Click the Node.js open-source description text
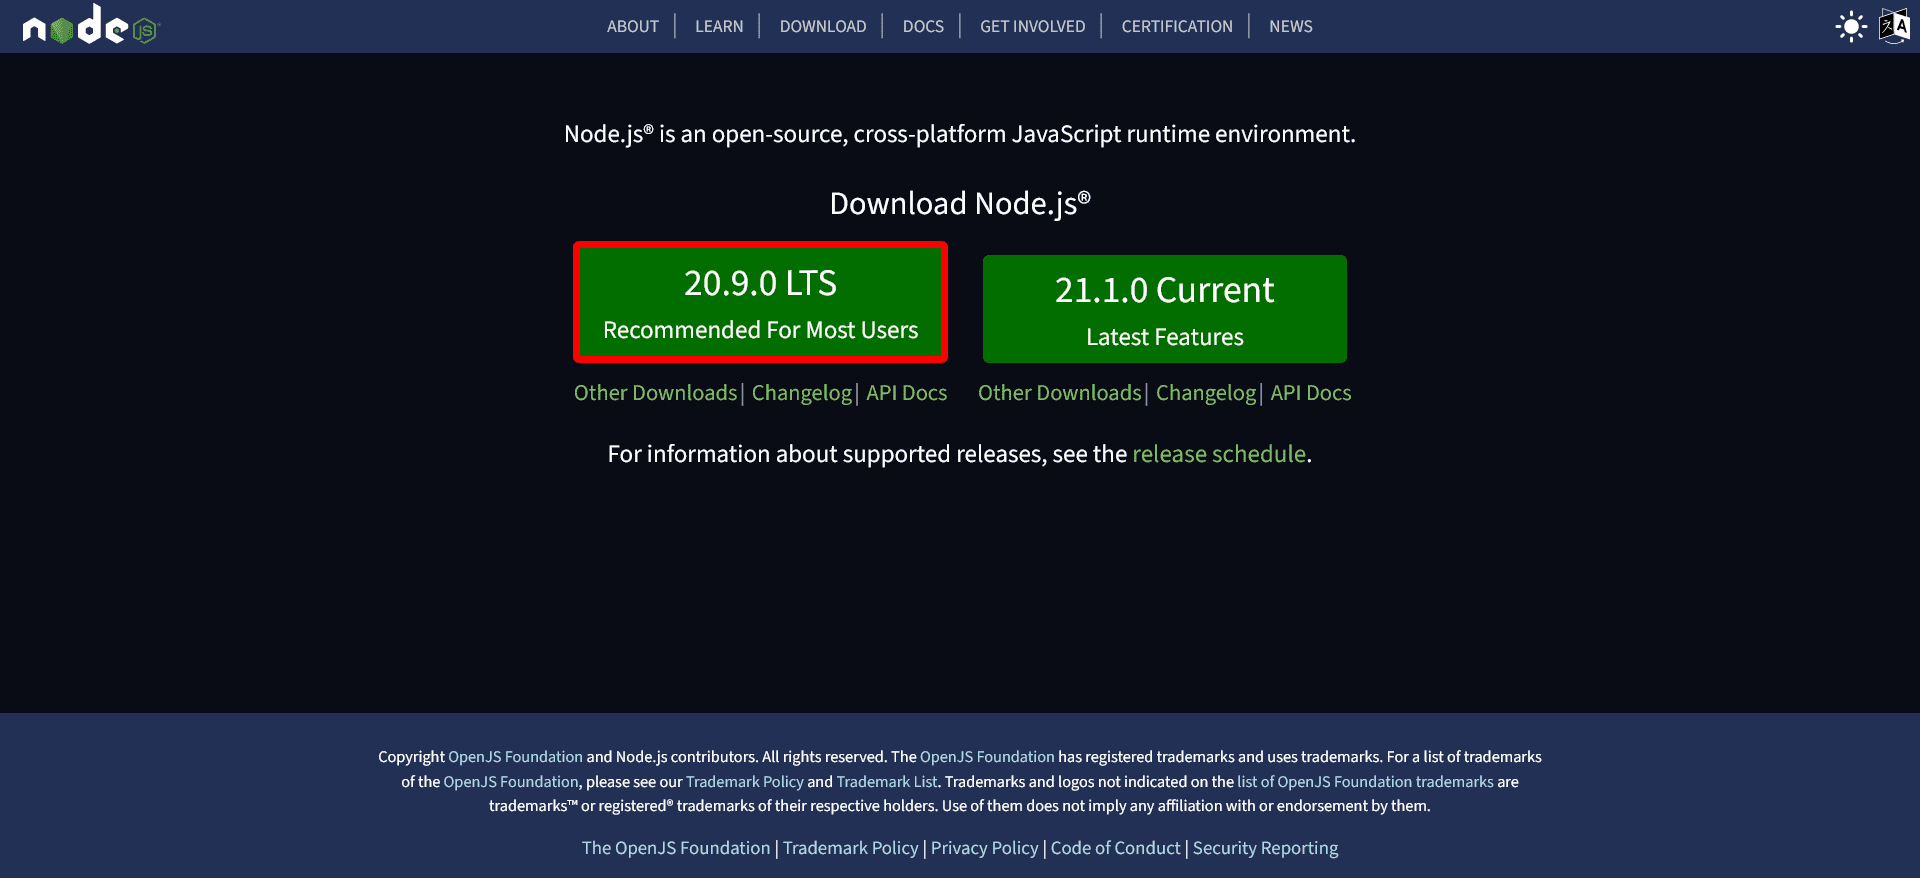 coord(960,134)
